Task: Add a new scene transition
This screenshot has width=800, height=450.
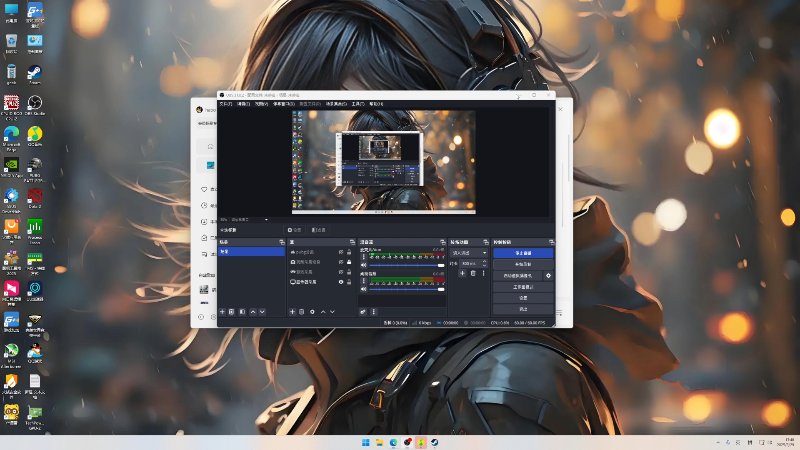Action: (462, 273)
